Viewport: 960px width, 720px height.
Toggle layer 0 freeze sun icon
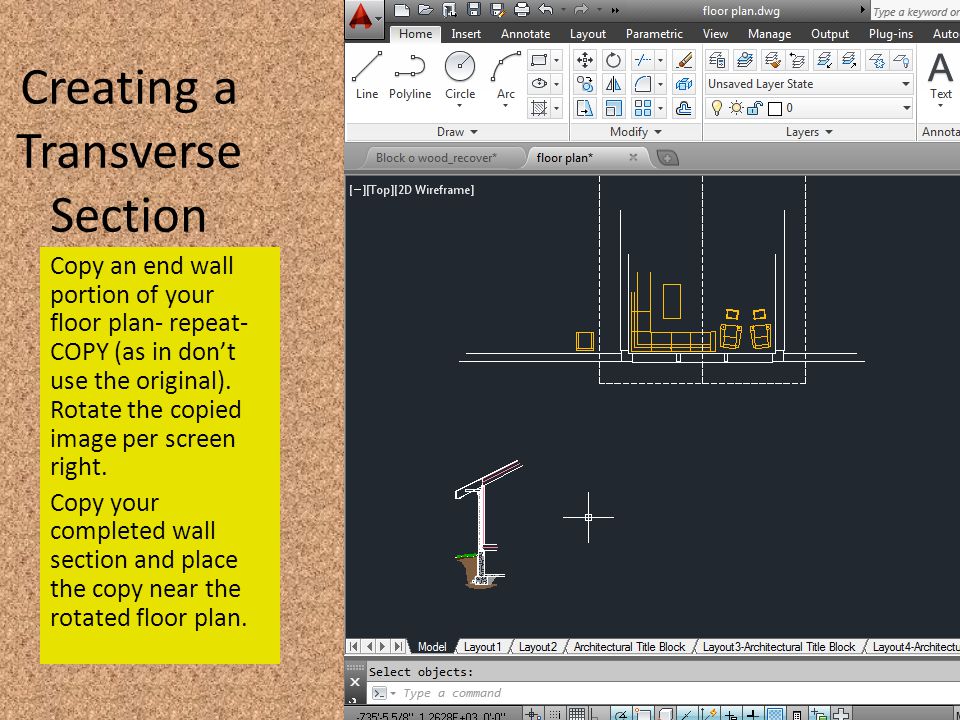tap(736, 108)
